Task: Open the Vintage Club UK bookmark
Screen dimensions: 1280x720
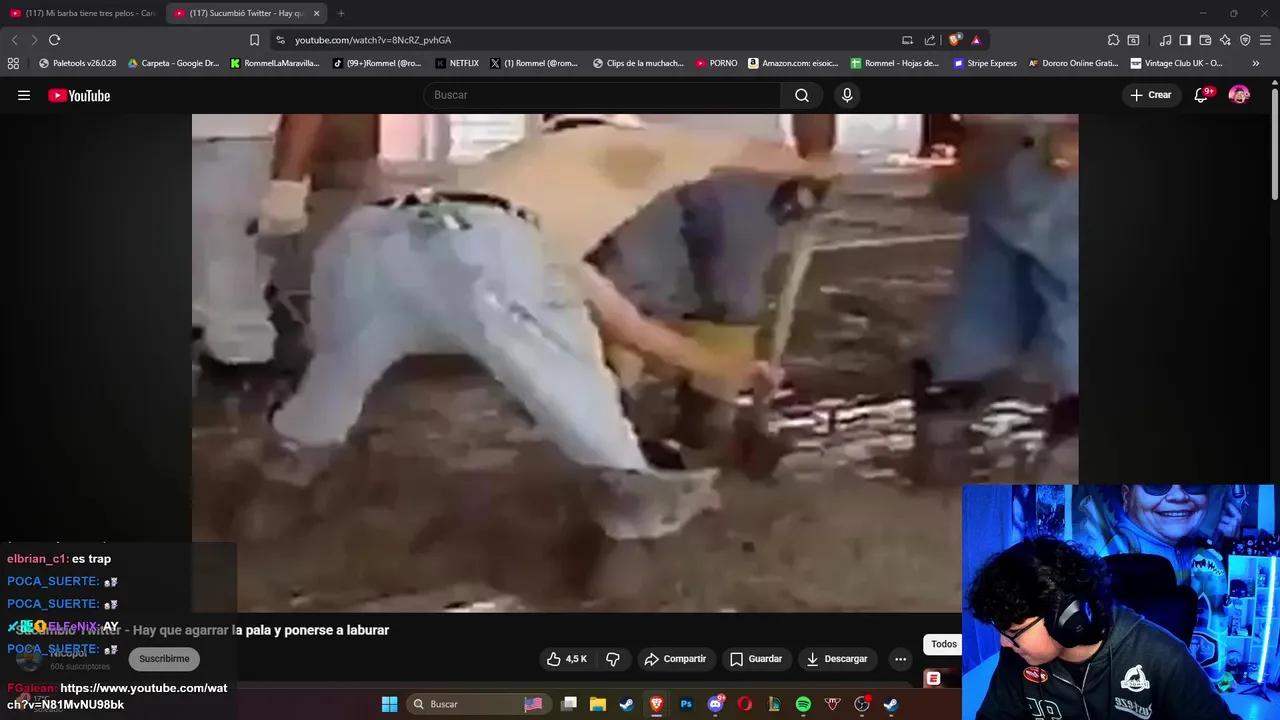Action: [x=1176, y=63]
